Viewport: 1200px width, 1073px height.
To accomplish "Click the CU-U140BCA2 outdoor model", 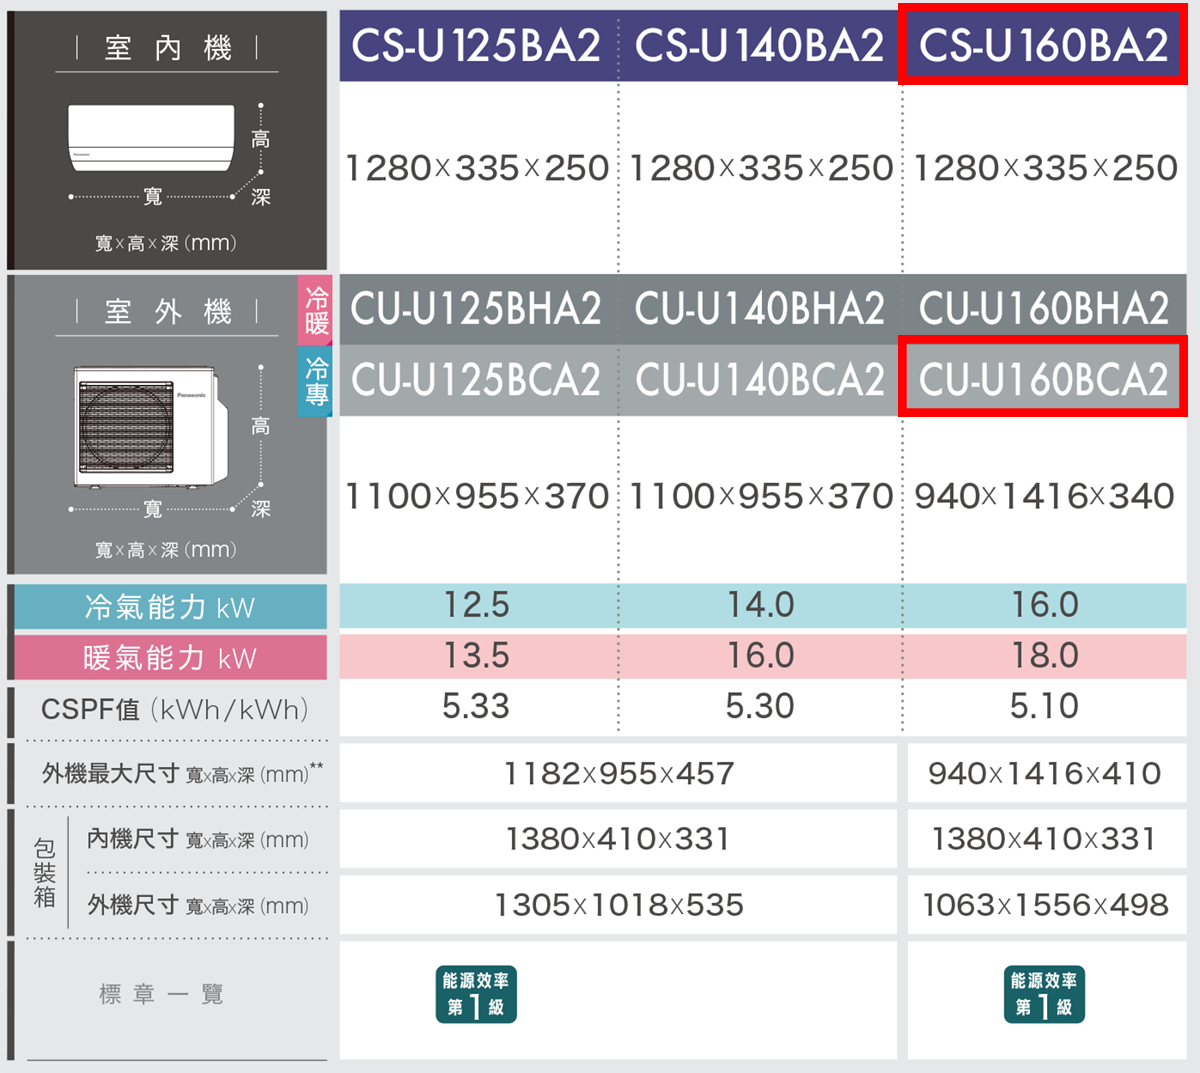I will tap(759, 380).
